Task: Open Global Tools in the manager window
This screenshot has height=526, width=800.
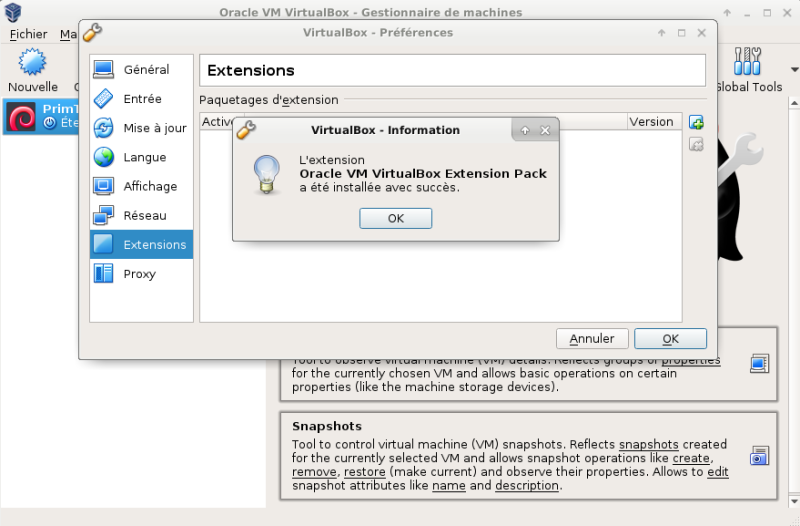Action: 748,69
